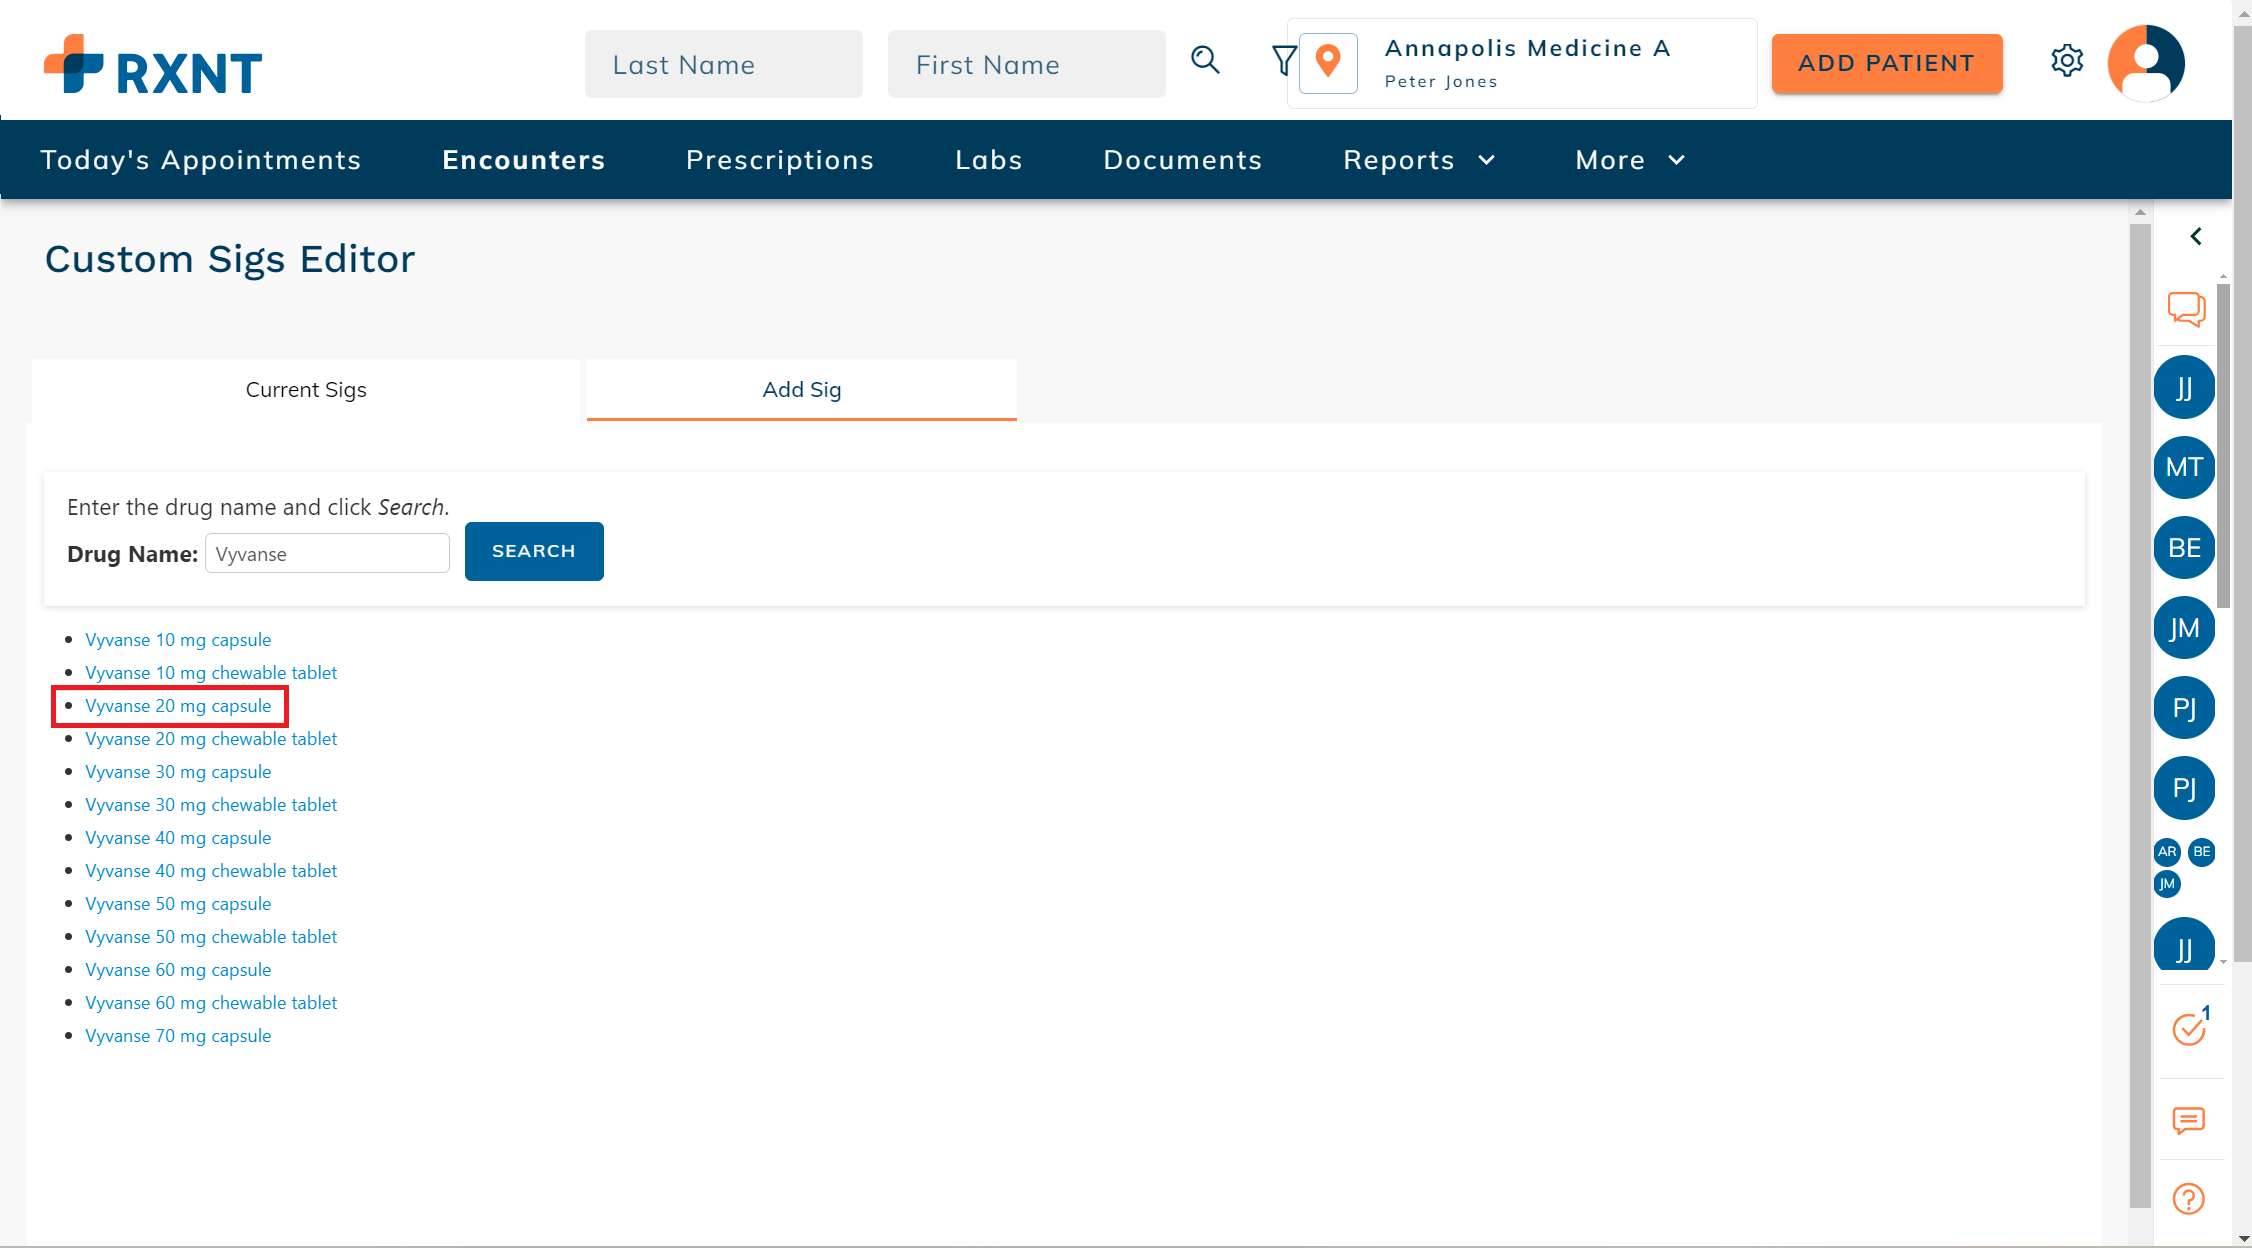The image size is (2252, 1248).
Task: Expand the More dropdown menu
Action: coord(1630,160)
